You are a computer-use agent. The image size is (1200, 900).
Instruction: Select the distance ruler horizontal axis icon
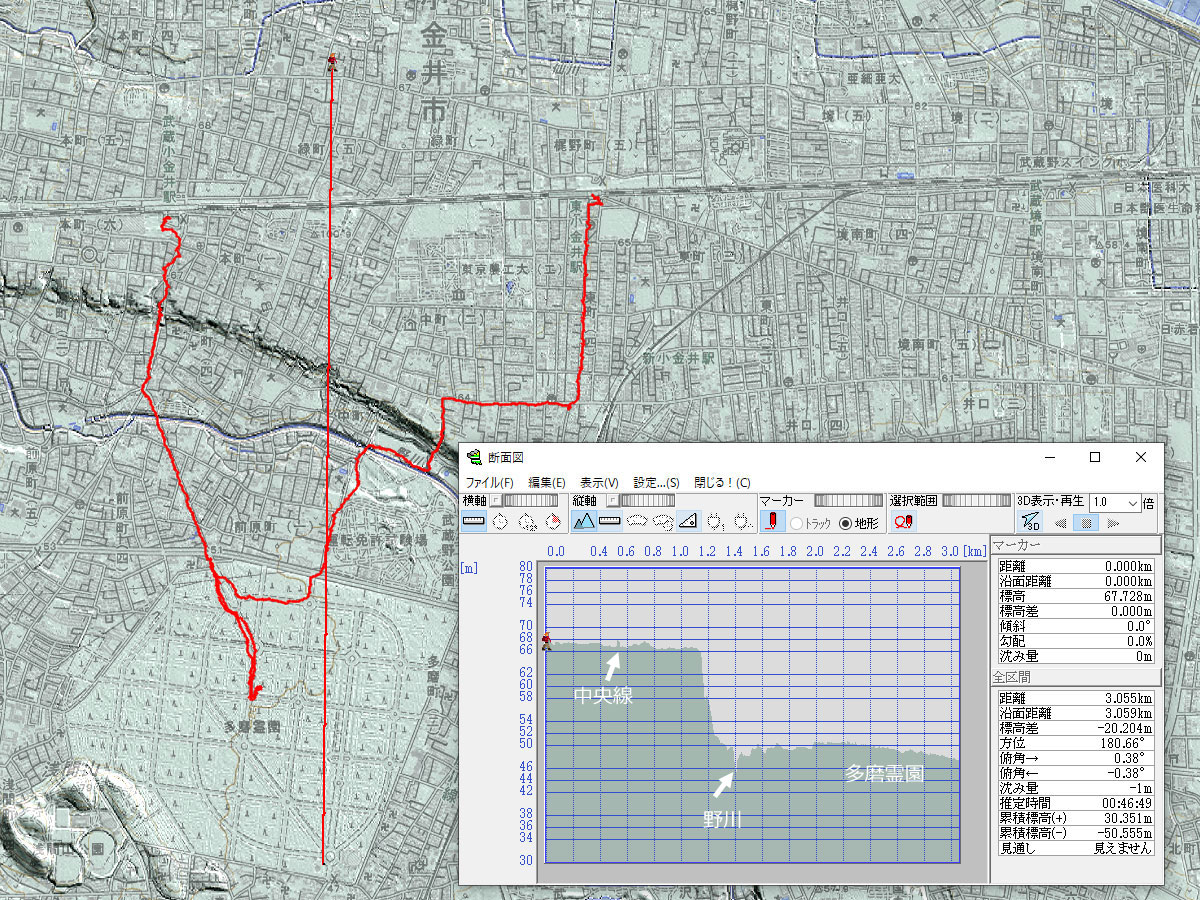[x=474, y=521]
